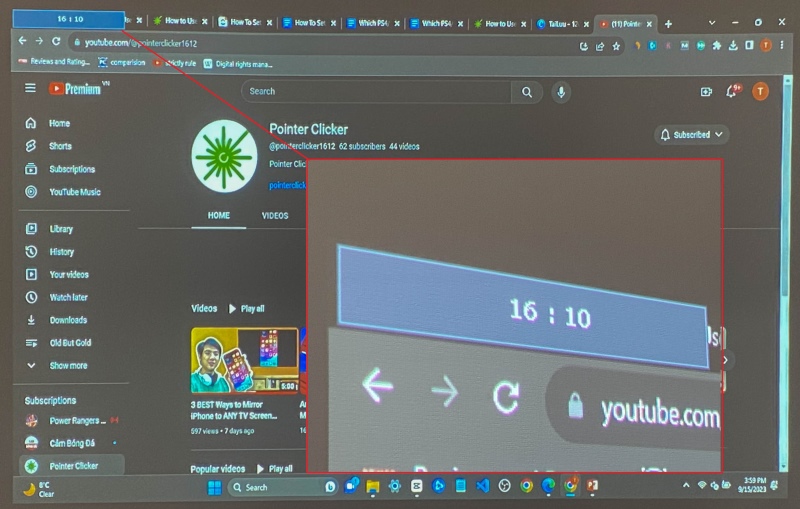Switch to the TaiLuu browser tab

click(x=562, y=24)
